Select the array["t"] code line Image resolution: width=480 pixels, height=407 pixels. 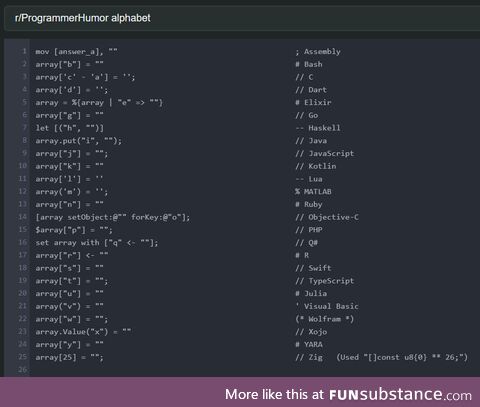pos(72,281)
